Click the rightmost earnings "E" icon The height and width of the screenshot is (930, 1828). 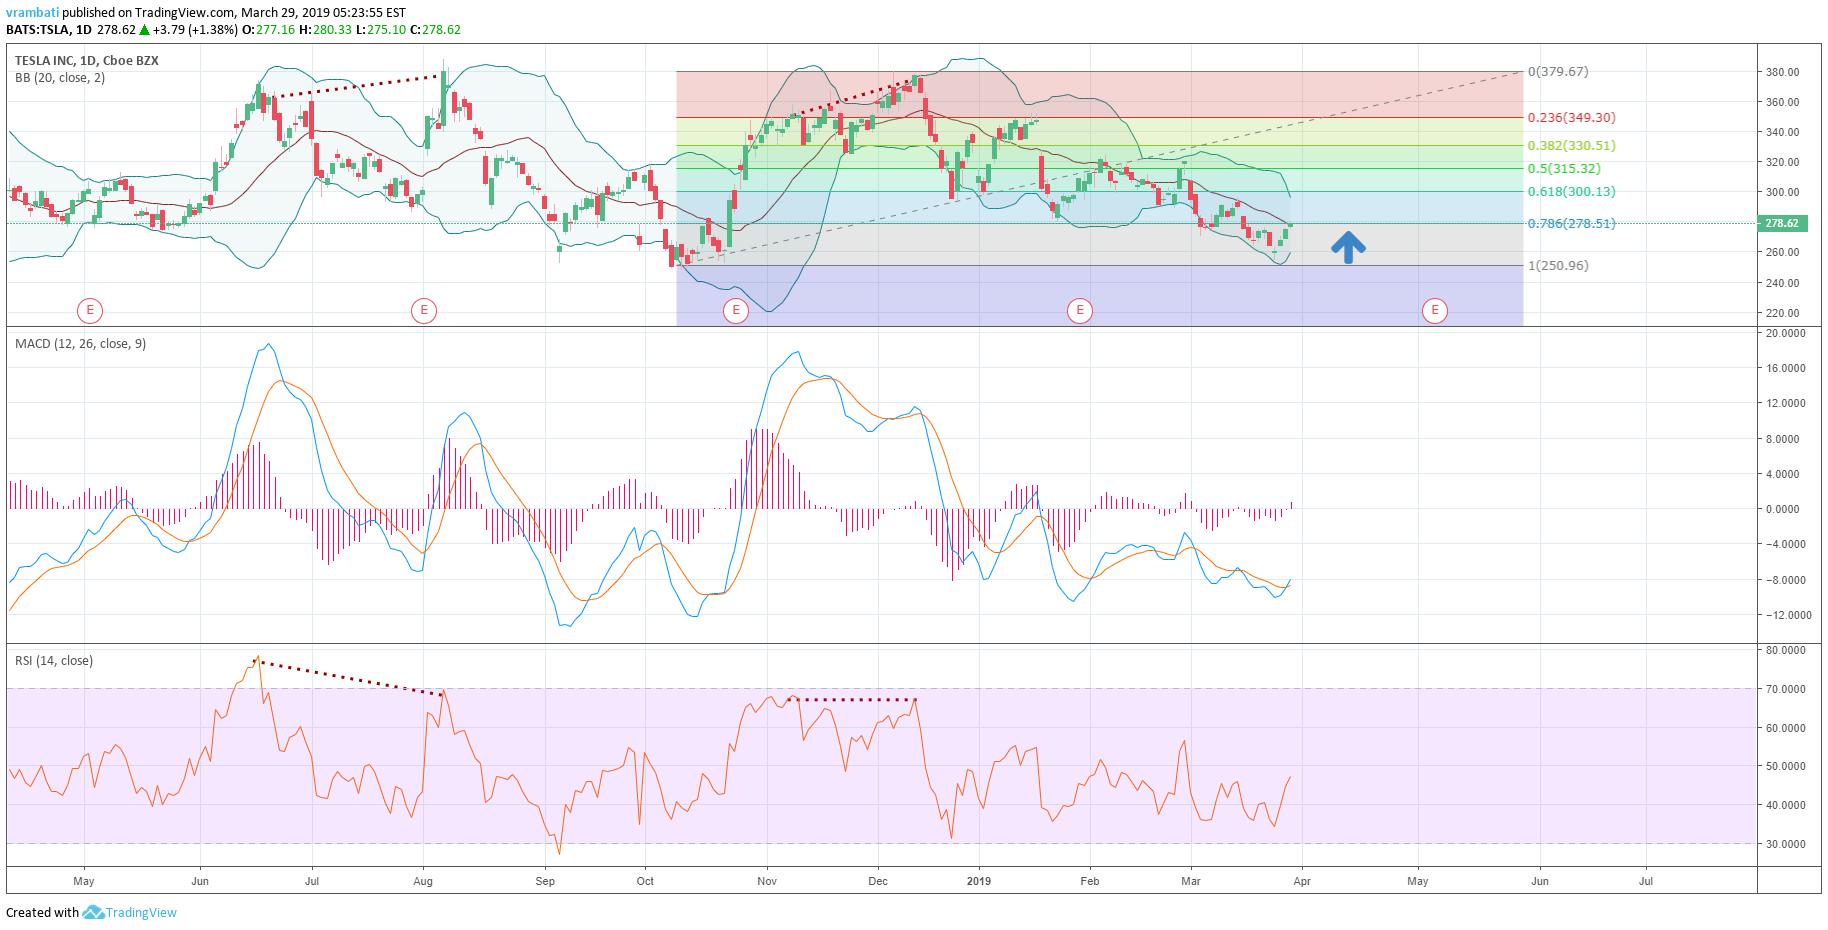click(x=1435, y=310)
